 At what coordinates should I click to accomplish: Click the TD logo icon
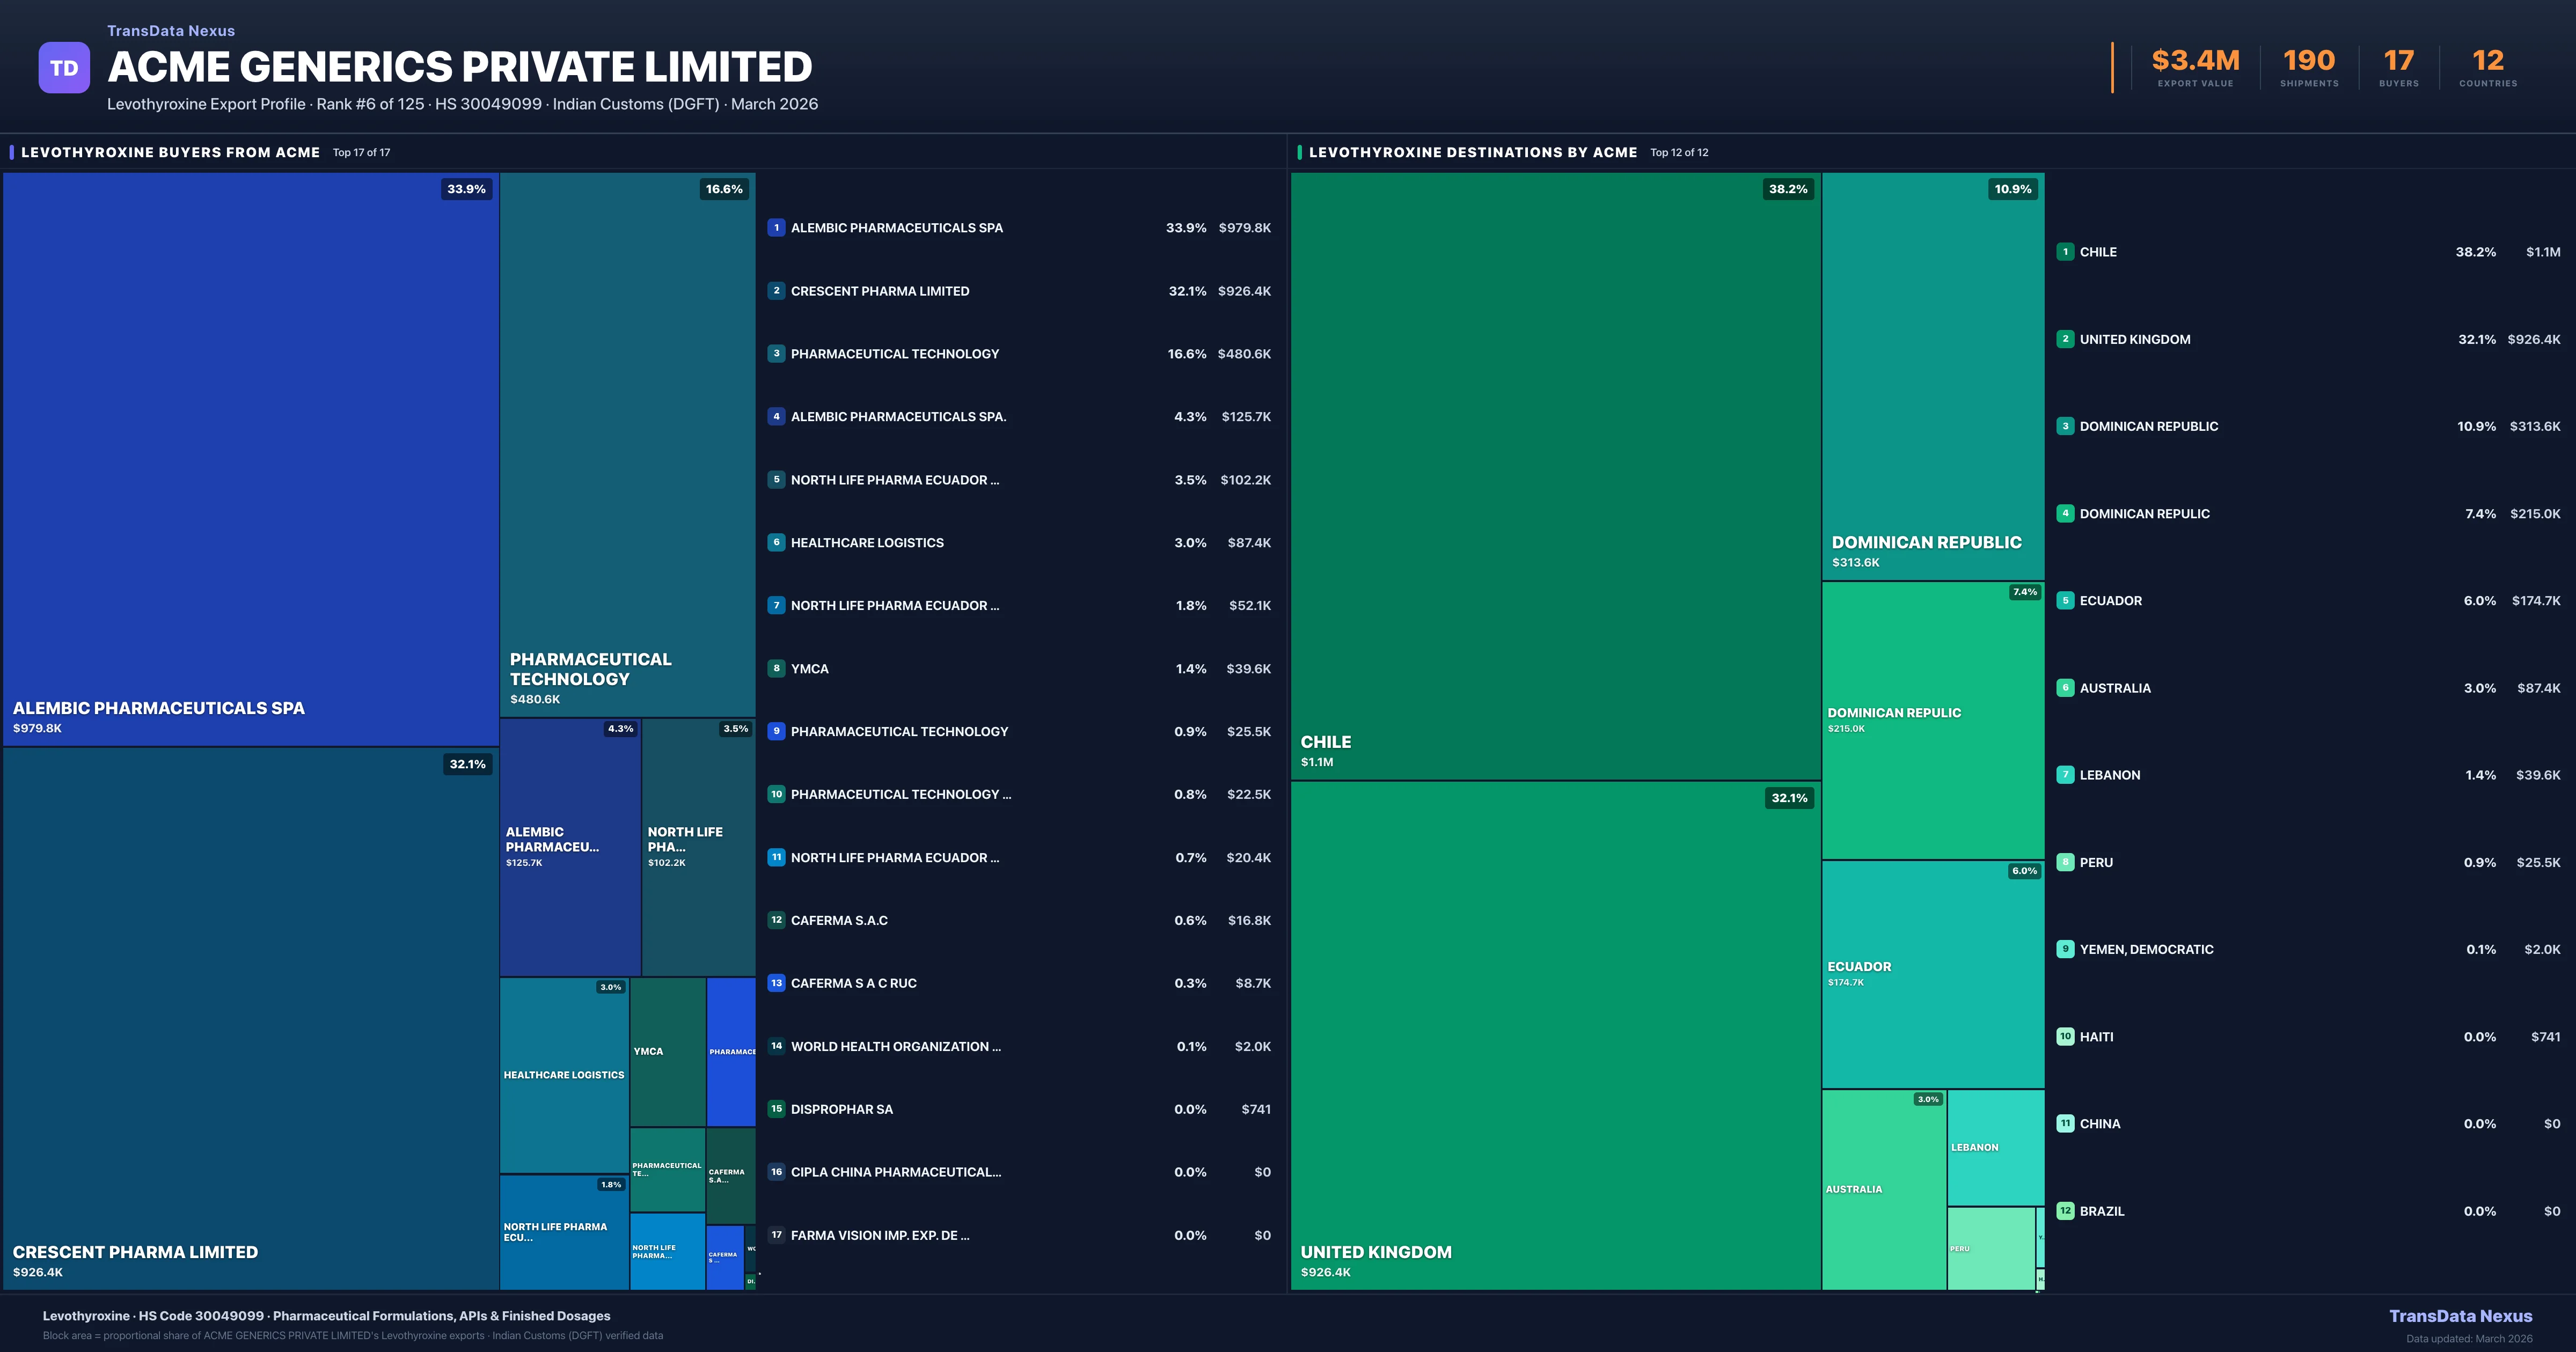click(64, 68)
